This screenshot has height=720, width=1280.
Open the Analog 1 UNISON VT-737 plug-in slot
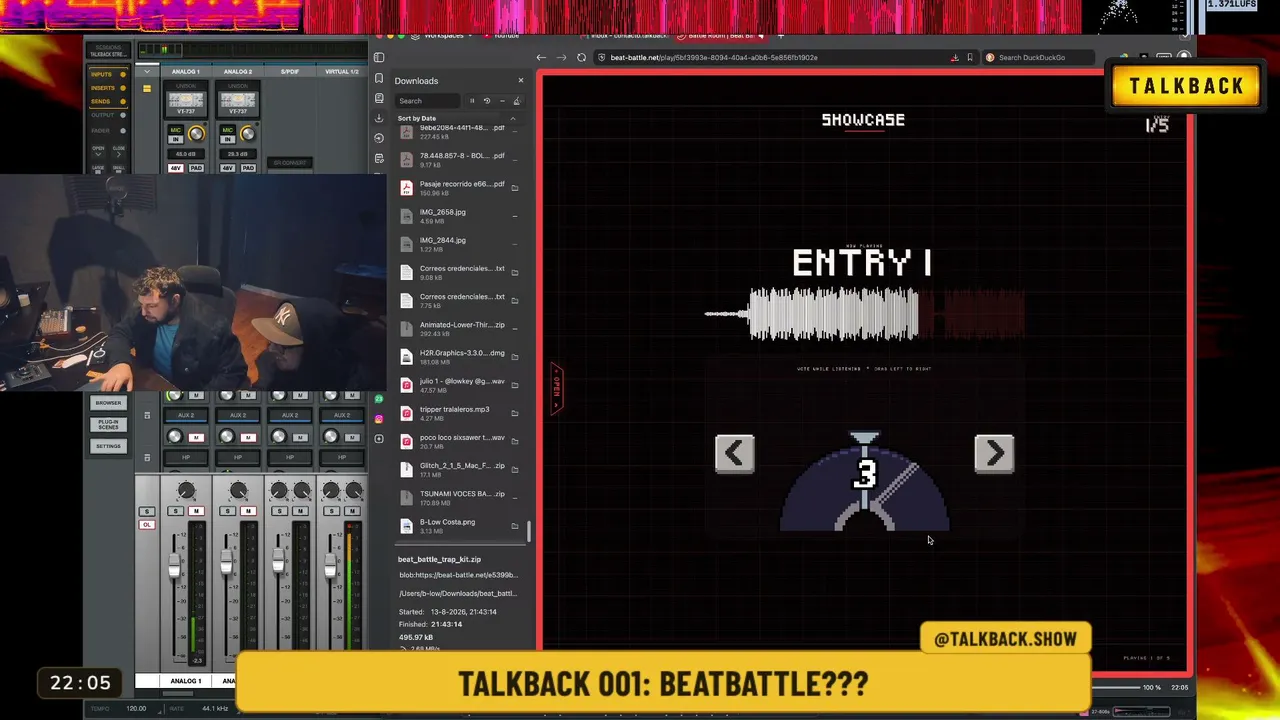pos(186,101)
